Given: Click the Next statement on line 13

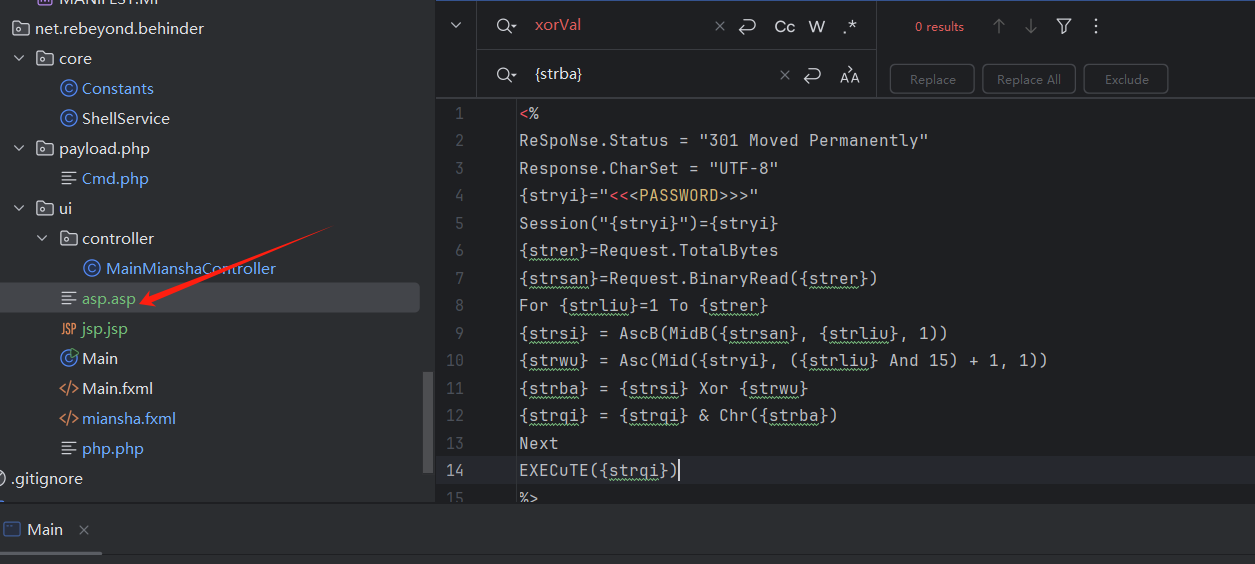Looking at the screenshot, I should click(x=538, y=442).
